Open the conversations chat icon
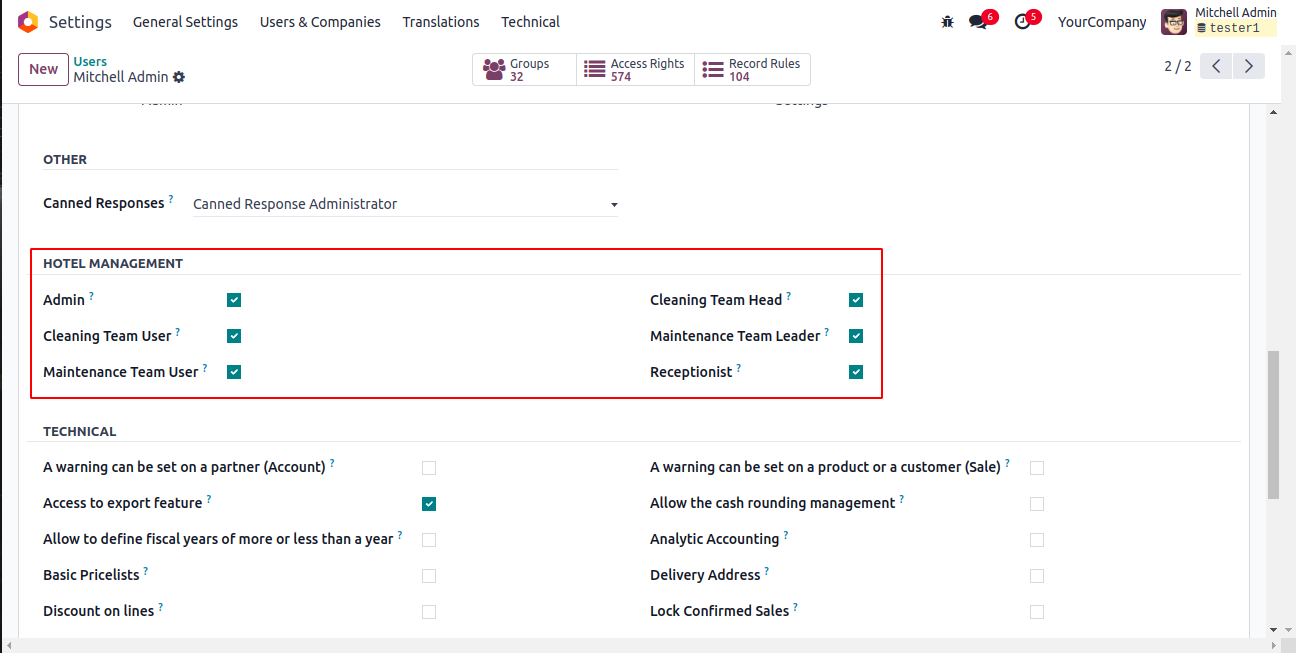Viewport: 1296px width, 653px height. (977, 22)
